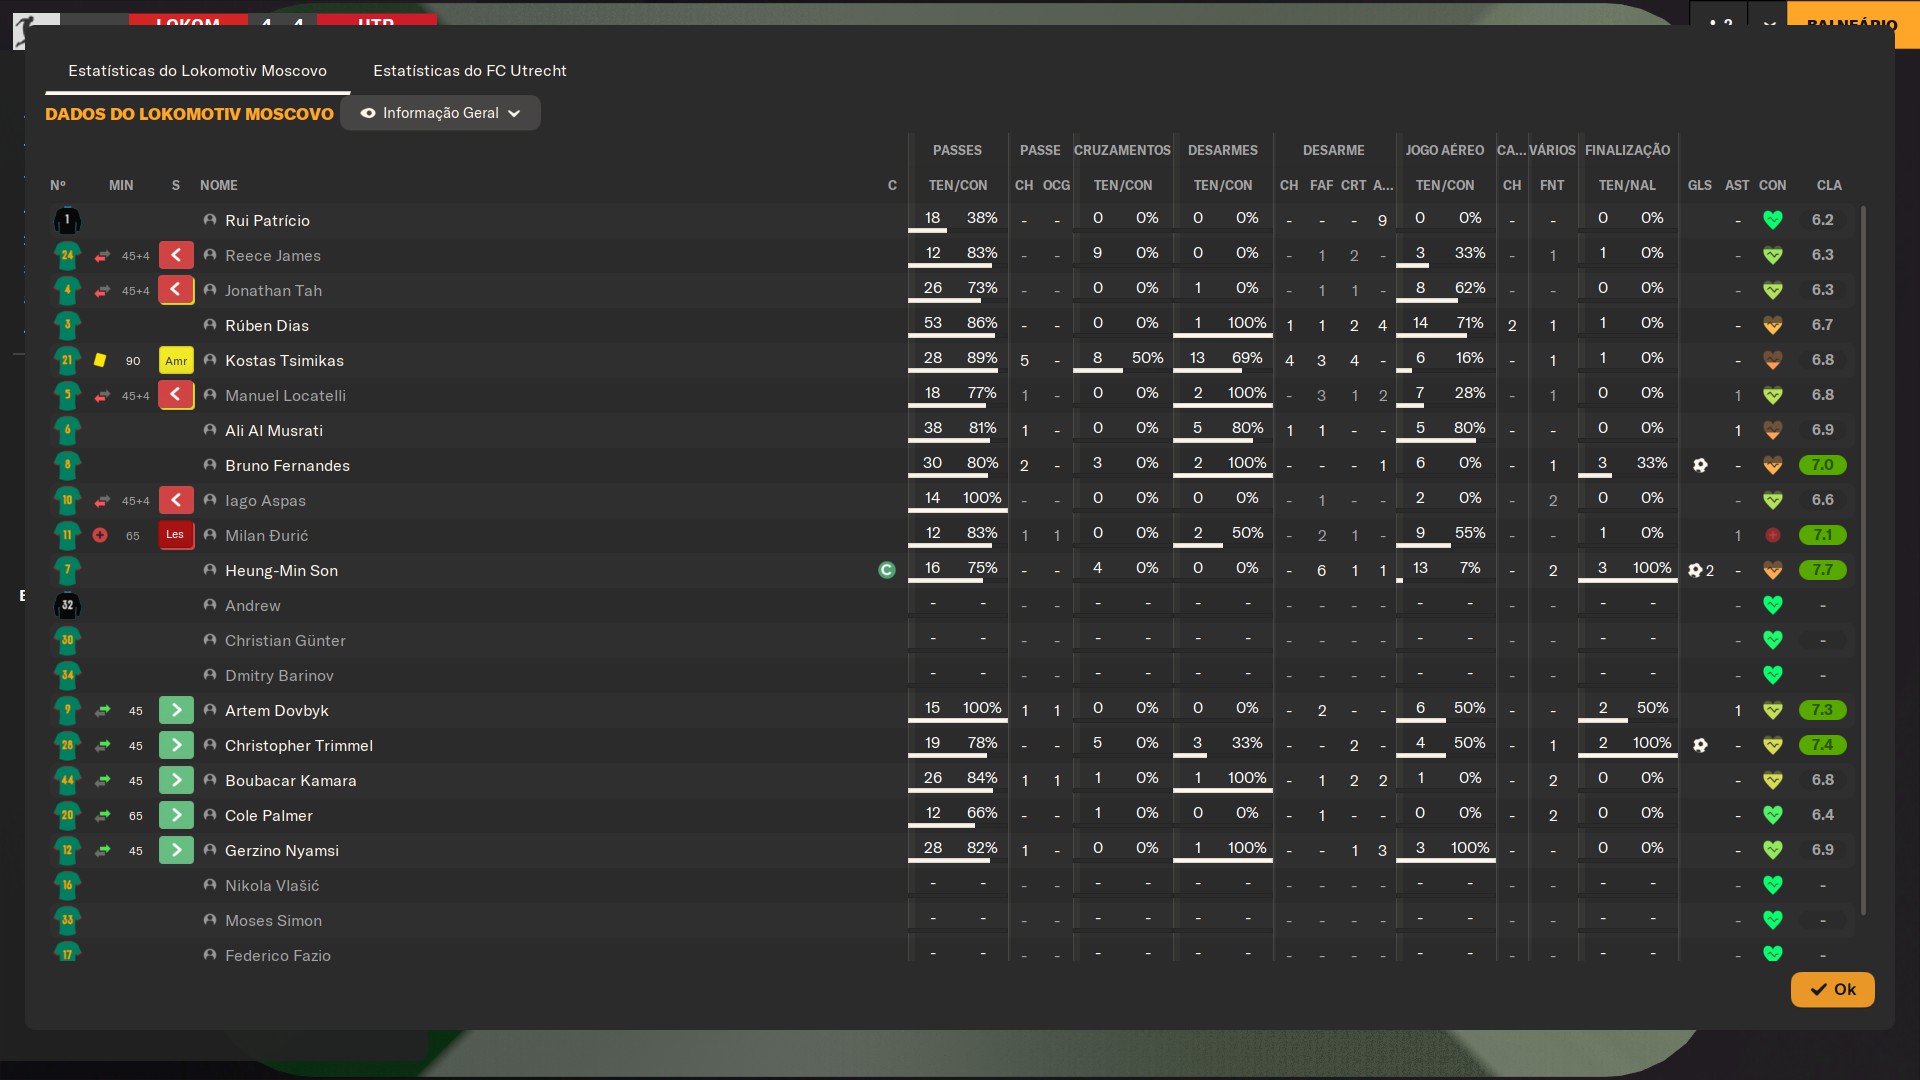Click Christopher Trimmel's goal ball icon
This screenshot has width=1920, height=1080.
[1700, 745]
